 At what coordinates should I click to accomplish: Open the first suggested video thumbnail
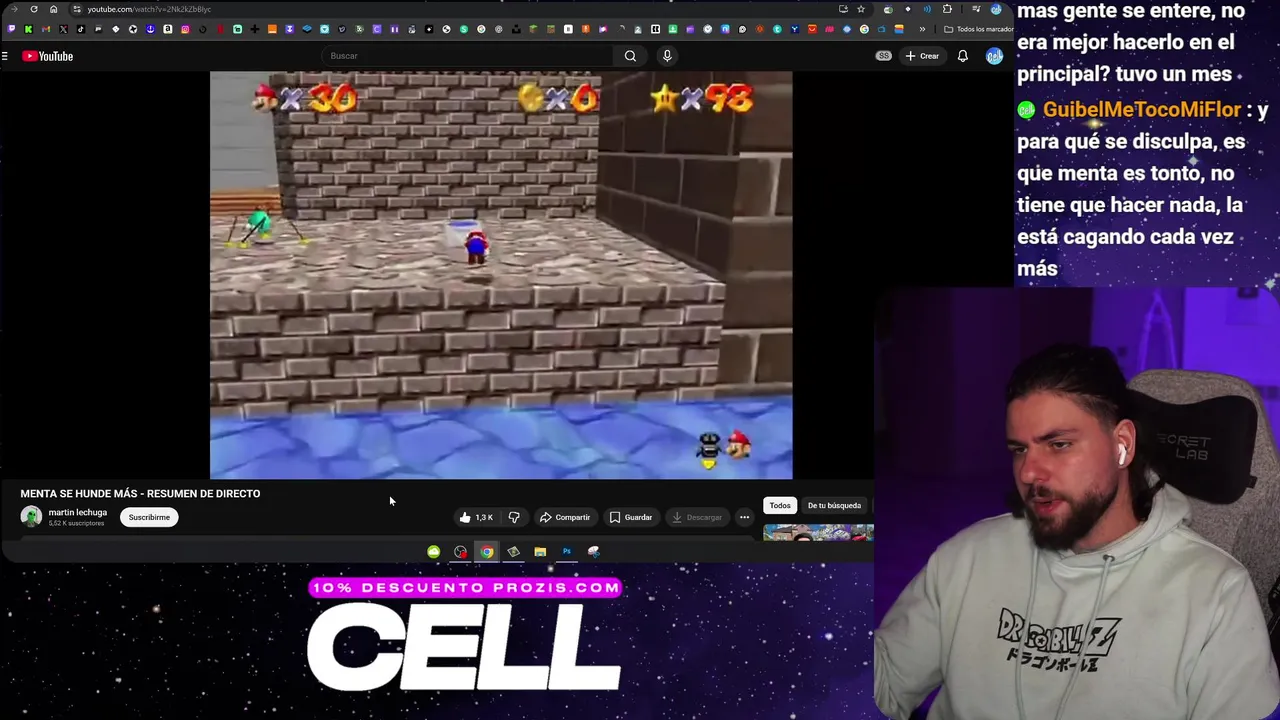(818, 533)
